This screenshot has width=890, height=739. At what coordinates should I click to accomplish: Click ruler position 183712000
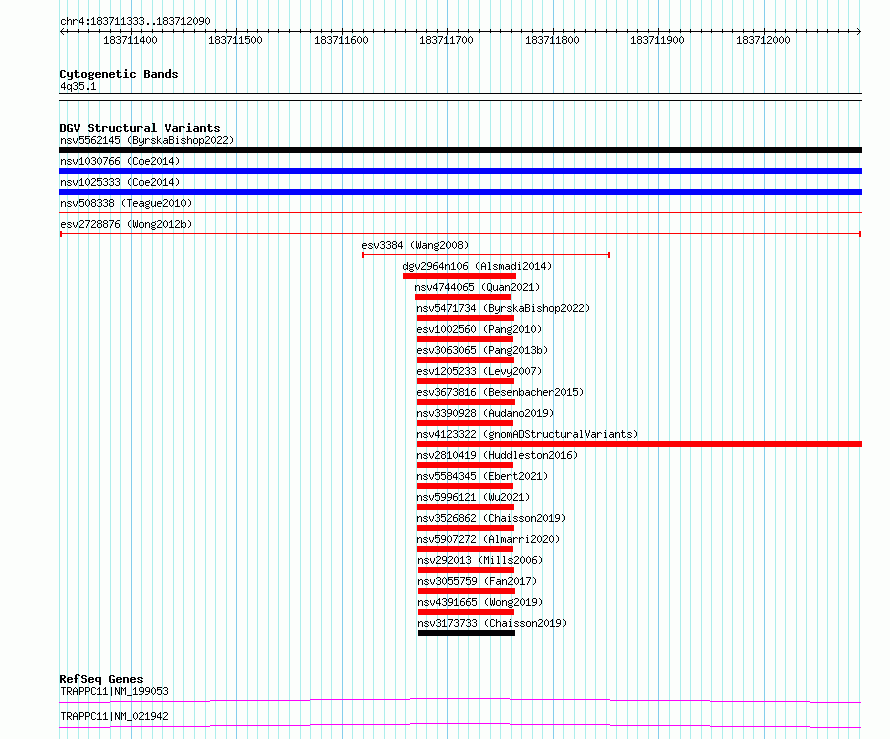[764, 40]
